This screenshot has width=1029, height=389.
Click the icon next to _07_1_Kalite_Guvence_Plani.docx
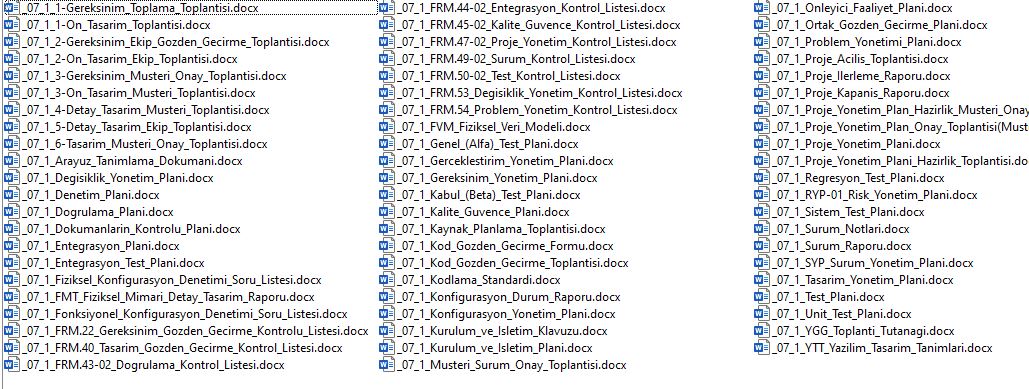coord(387,212)
